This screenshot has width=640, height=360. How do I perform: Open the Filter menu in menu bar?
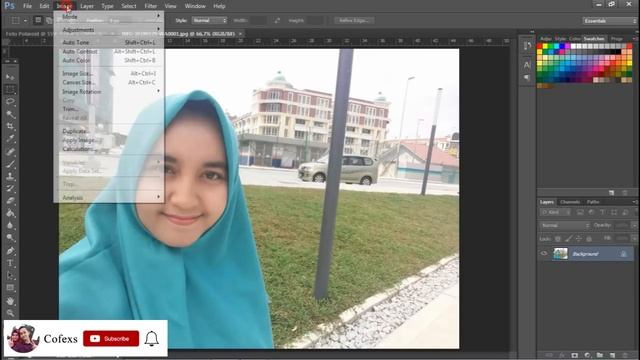coord(151,6)
